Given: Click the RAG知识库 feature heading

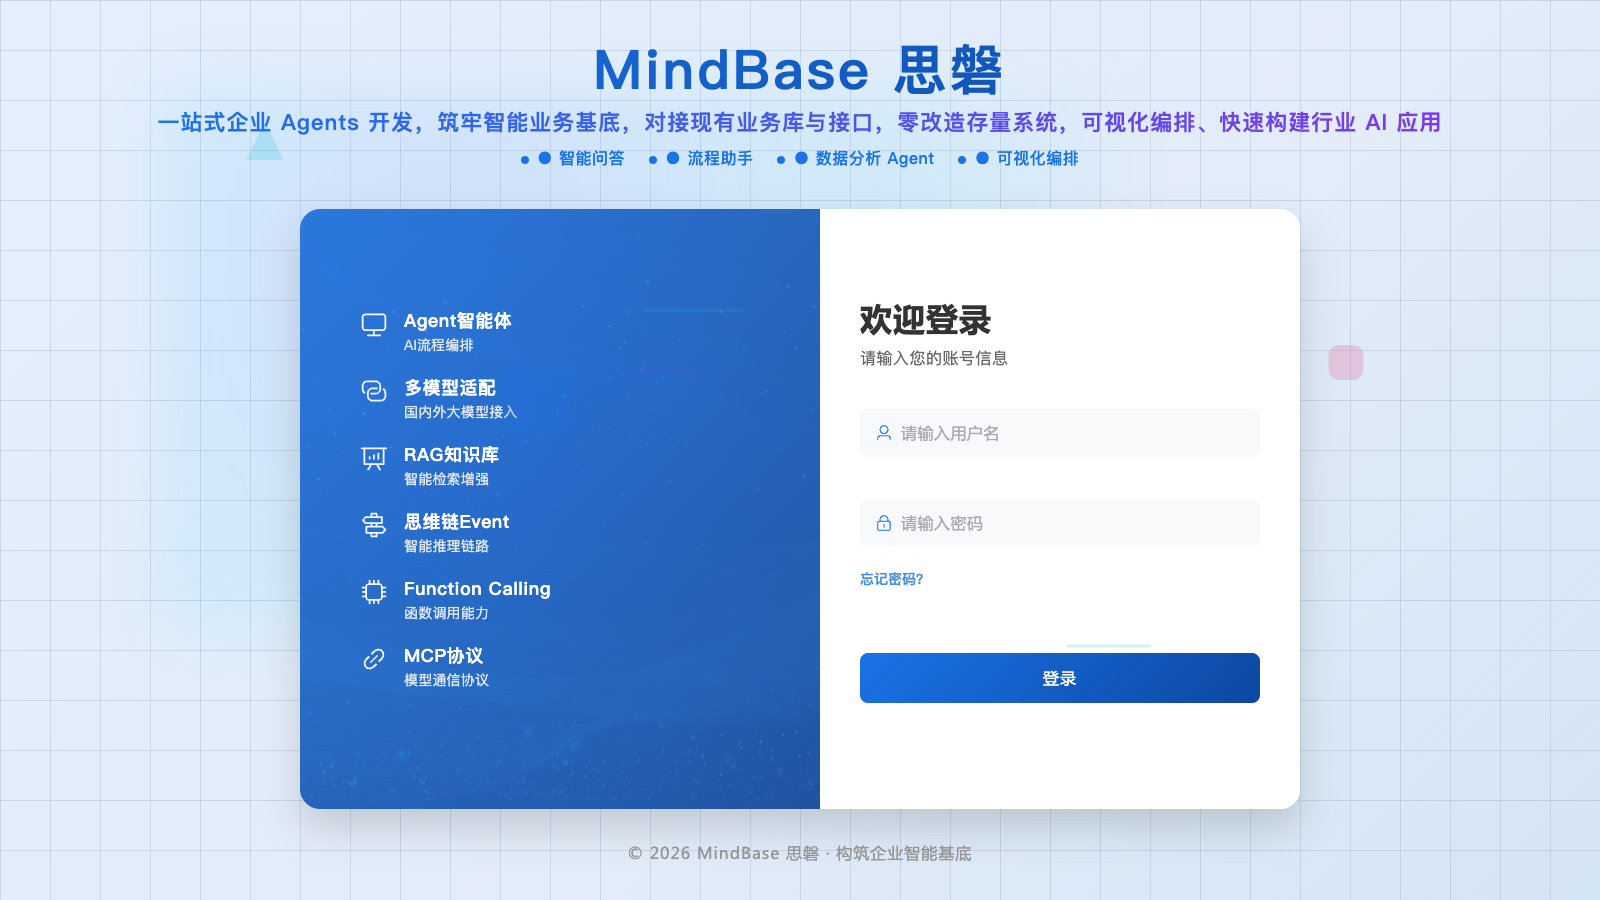Looking at the screenshot, I should coord(451,455).
